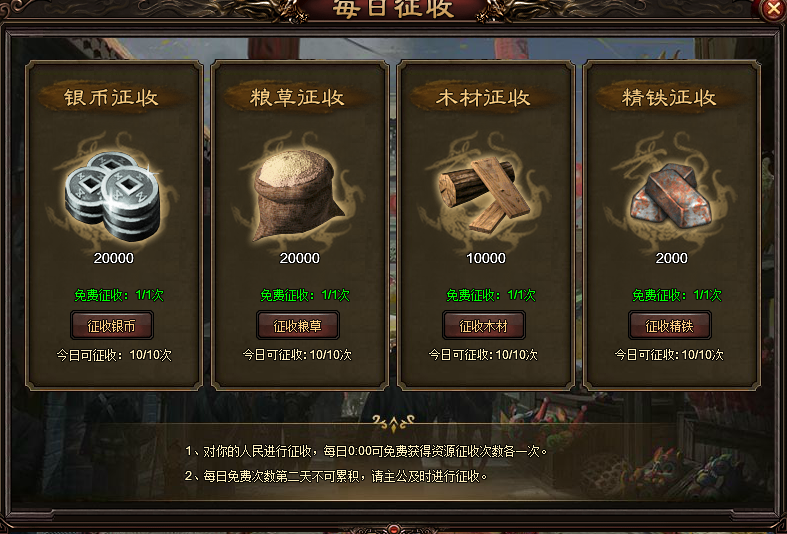This screenshot has height=534, width=787.
Task: Click the 征收粮草 button
Action: pos(298,326)
